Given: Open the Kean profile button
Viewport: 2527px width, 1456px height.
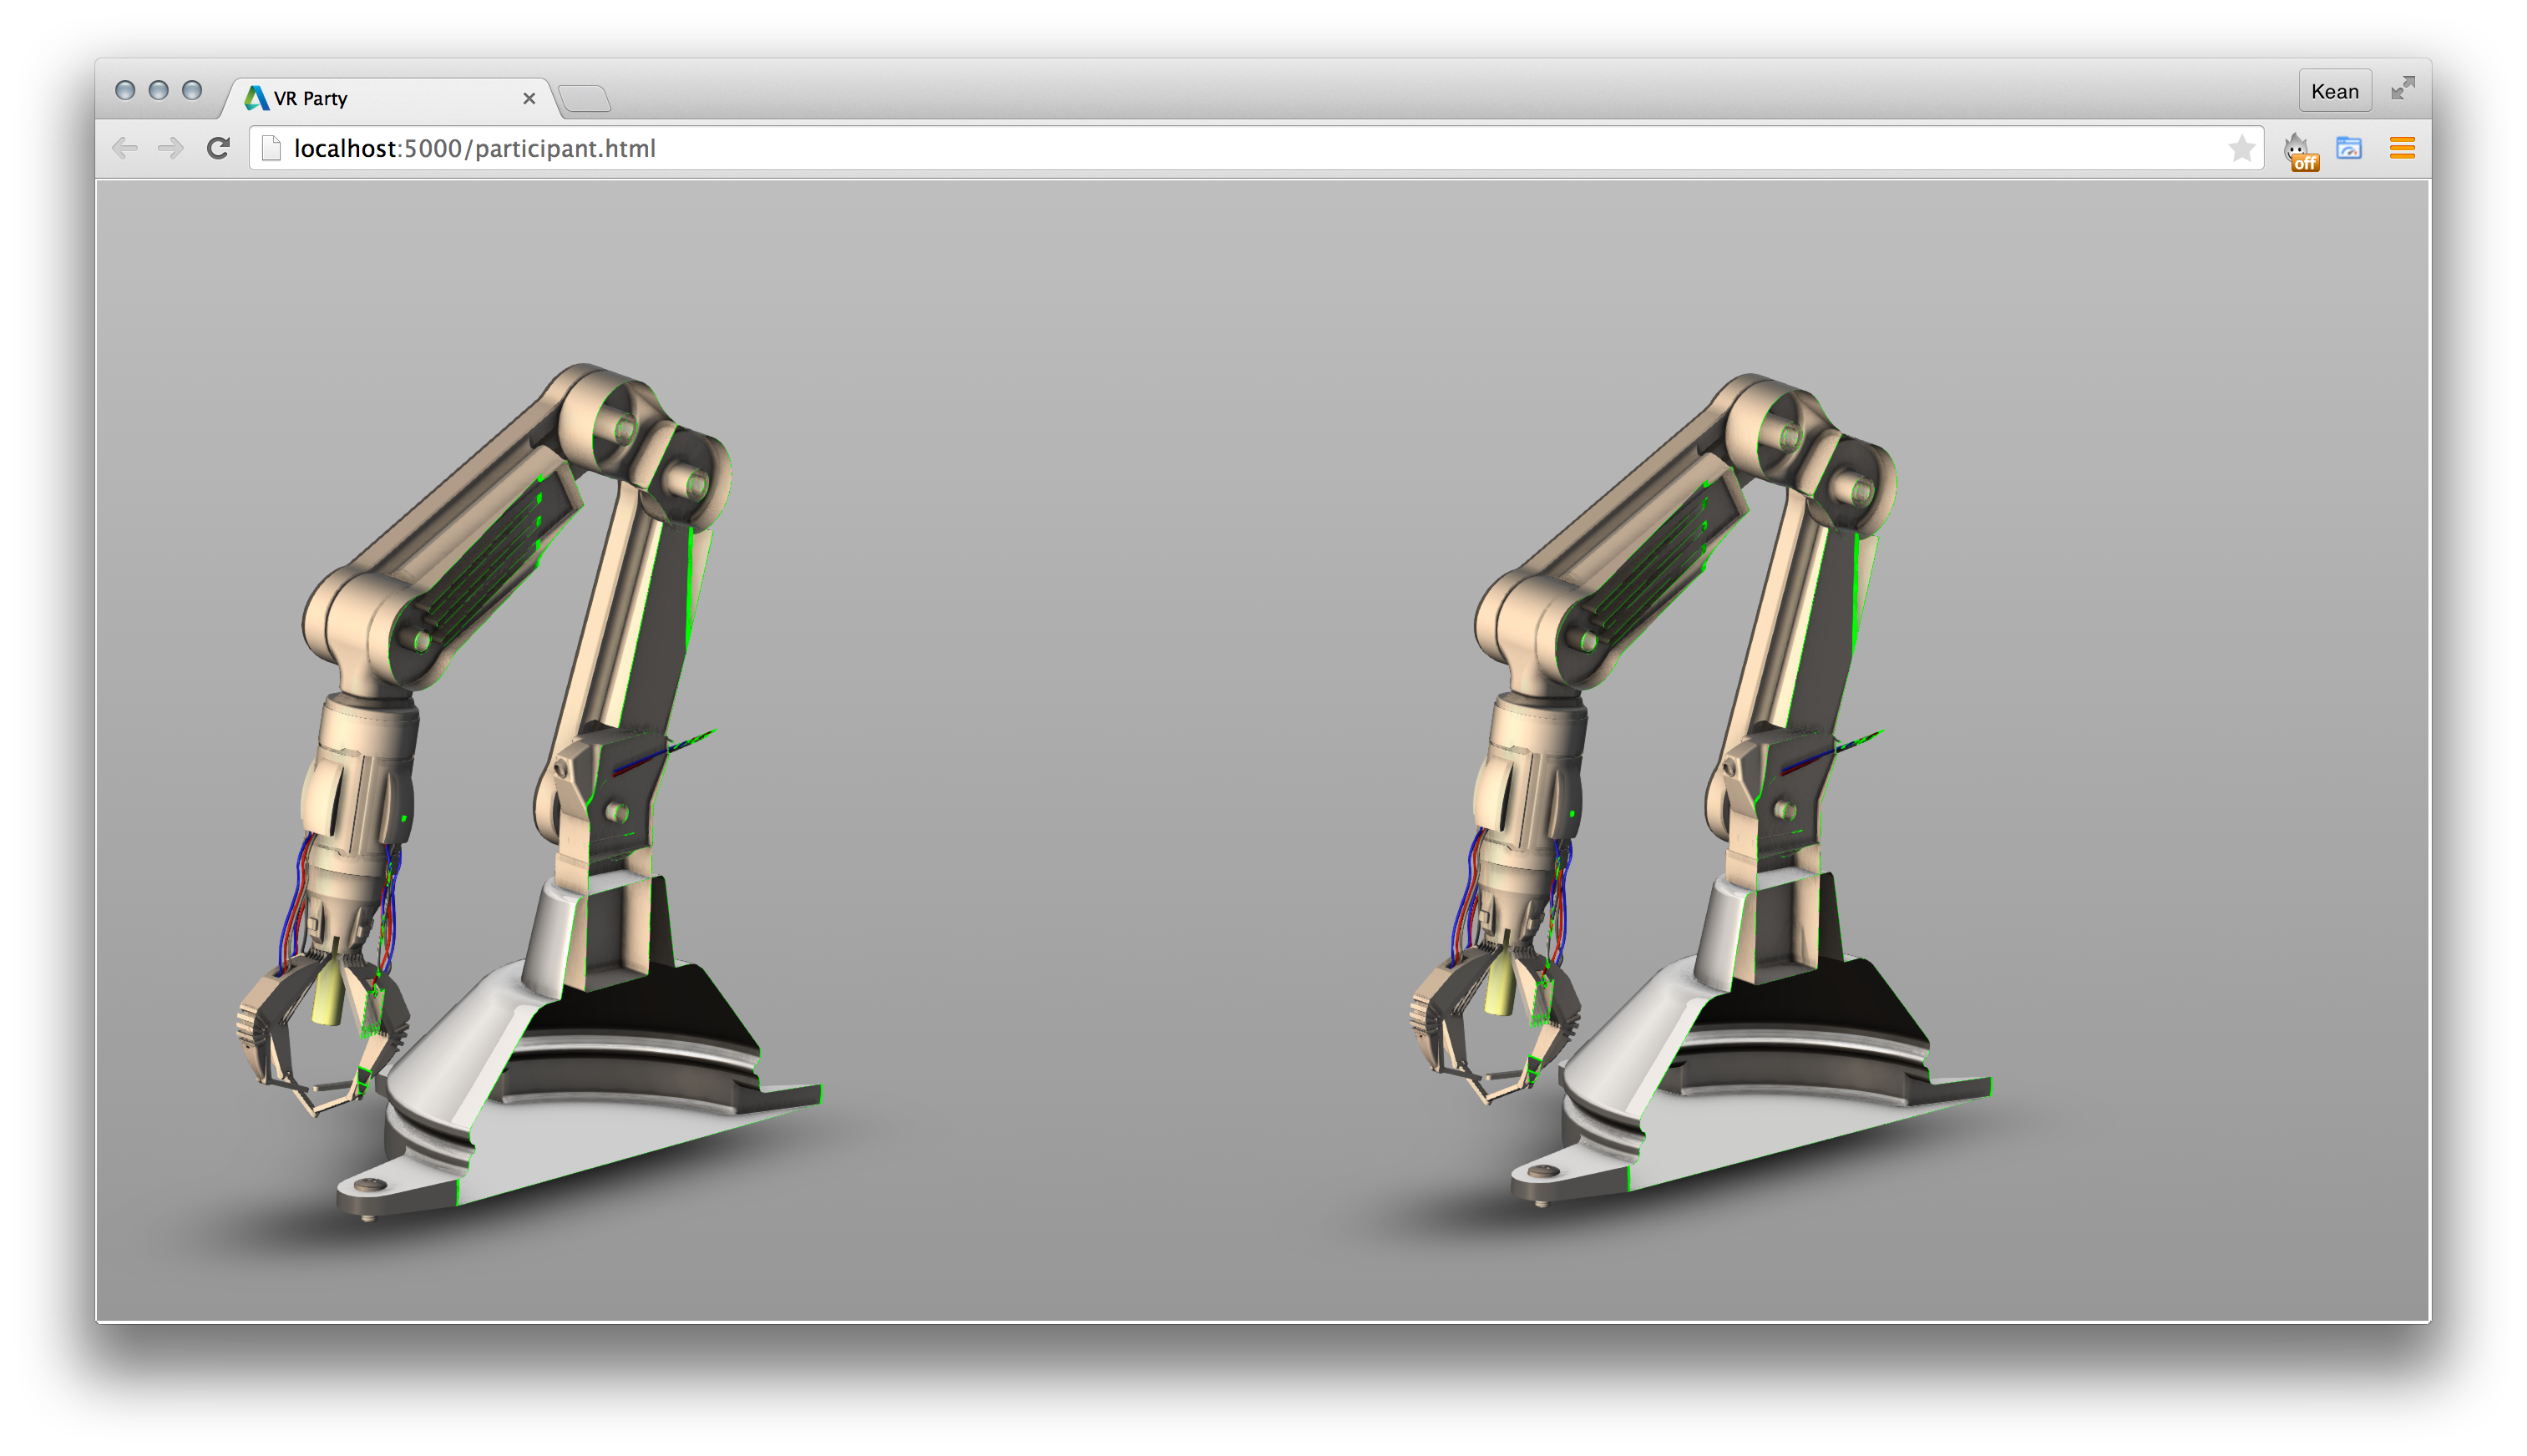Looking at the screenshot, I should (x=2334, y=91).
